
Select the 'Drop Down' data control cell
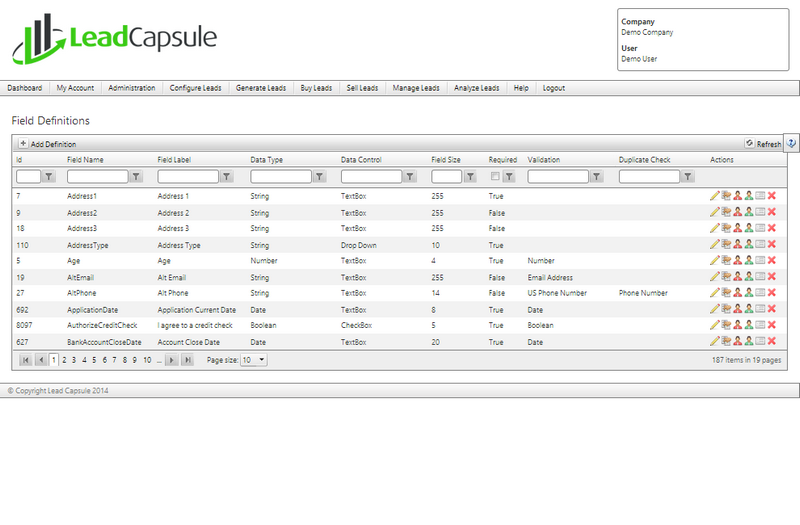click(359, 245)
